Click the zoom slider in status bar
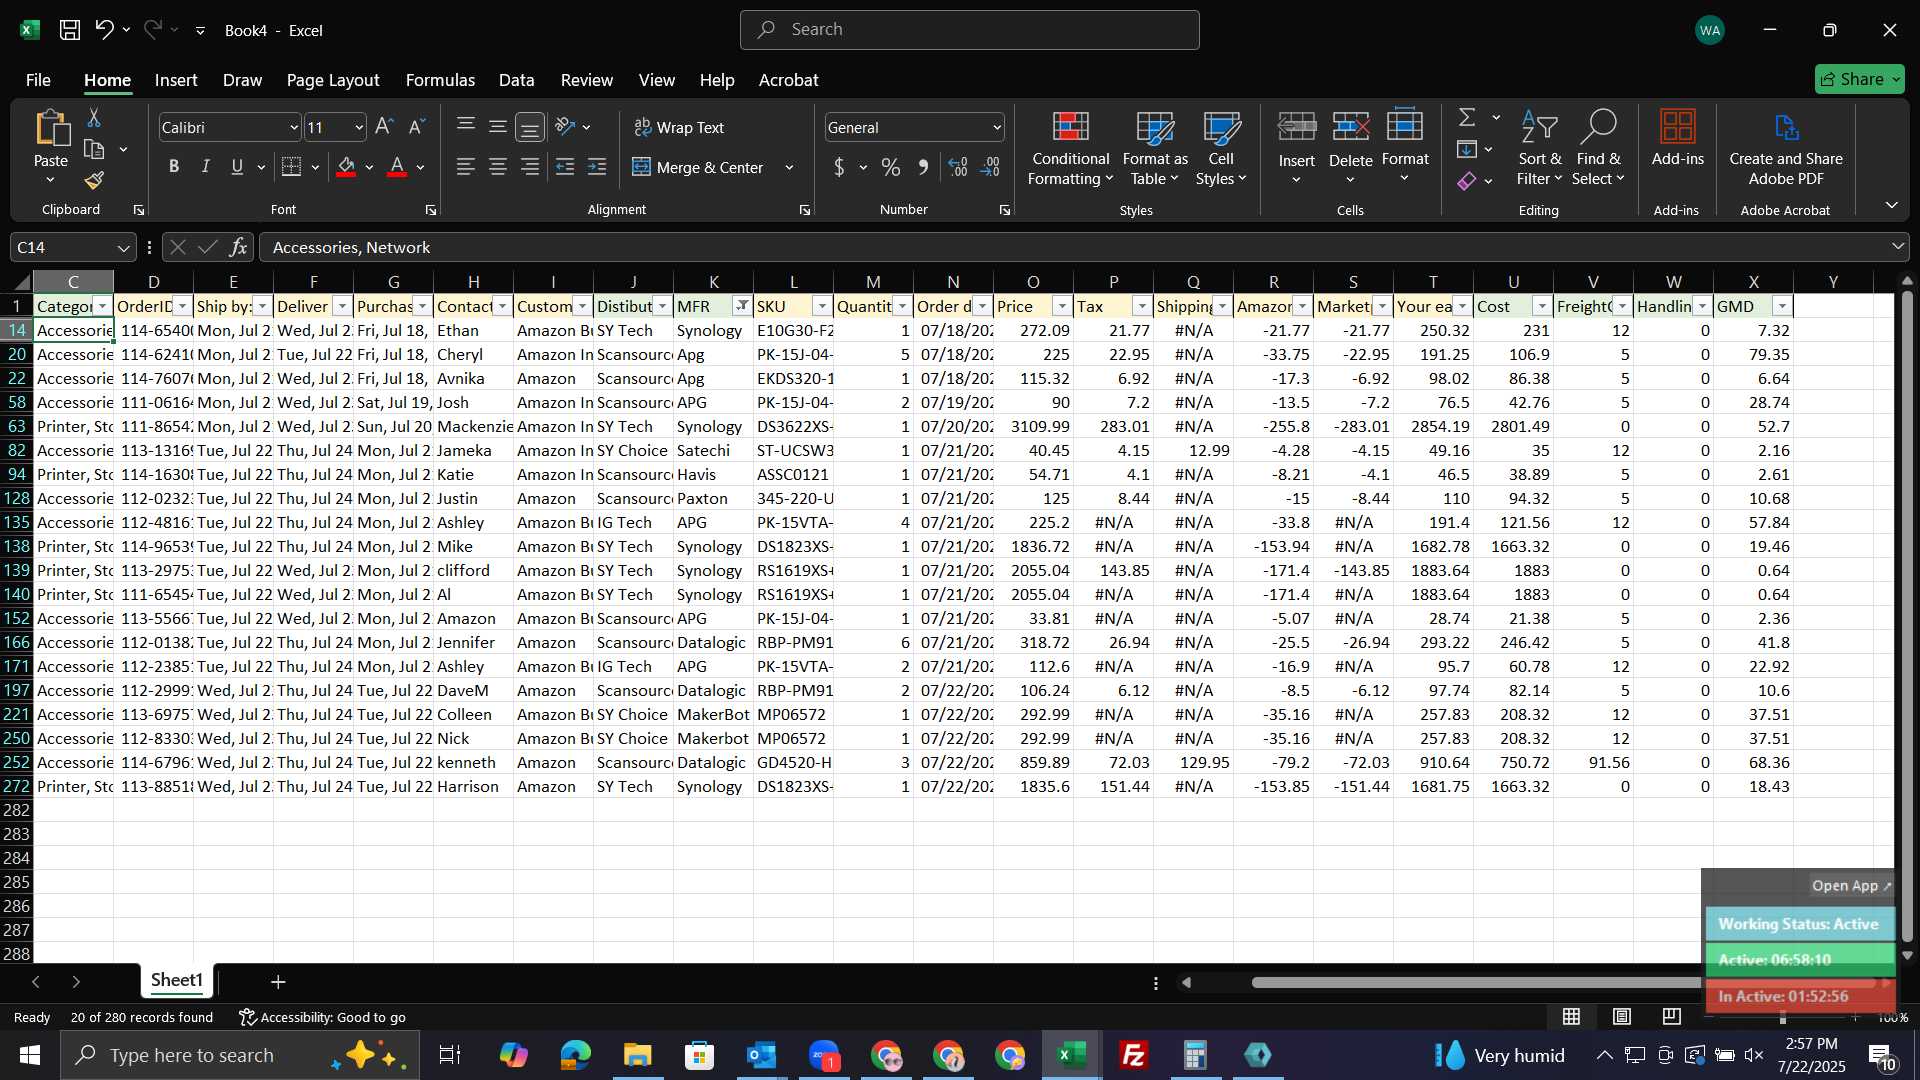Screen dimensions: 1920x1080 (x=1782, y=1017)
